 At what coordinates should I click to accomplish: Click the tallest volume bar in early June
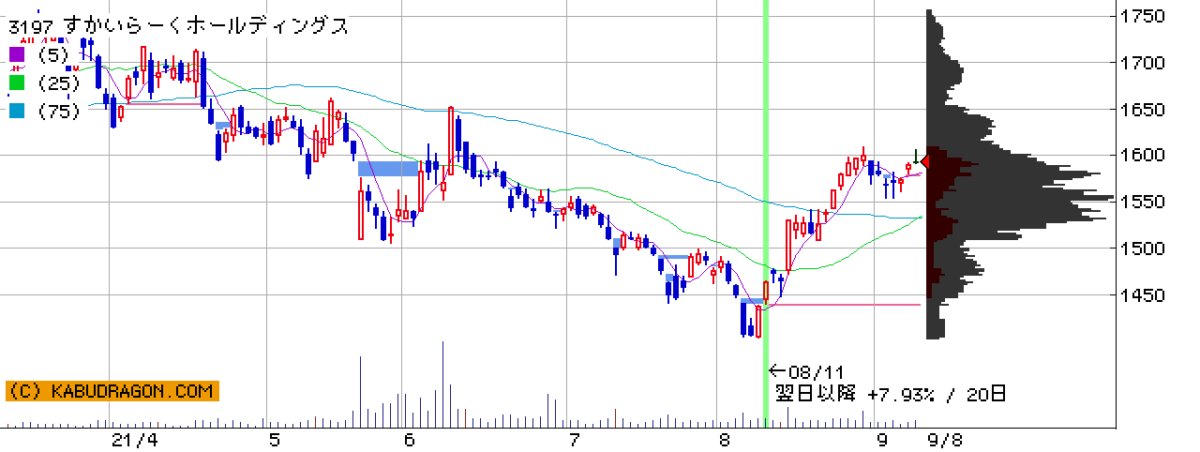442,385
